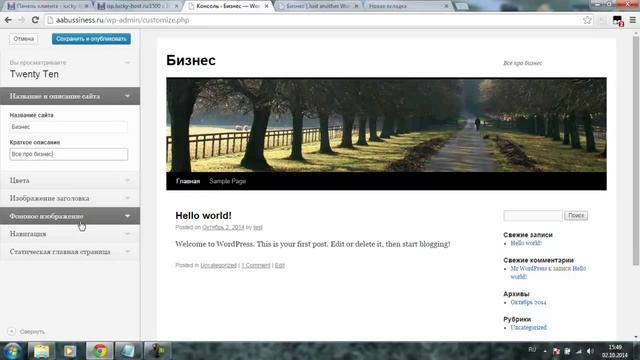Screen dimensions: 640x360
Task: Open the Uncategorized category link under post
Action: tap(218, 265)
